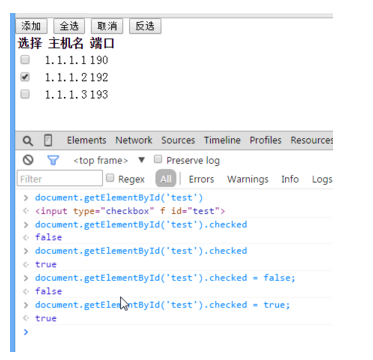Clear the console with the ban icon
The image size is (373, 360).
[x=28, y=160]
